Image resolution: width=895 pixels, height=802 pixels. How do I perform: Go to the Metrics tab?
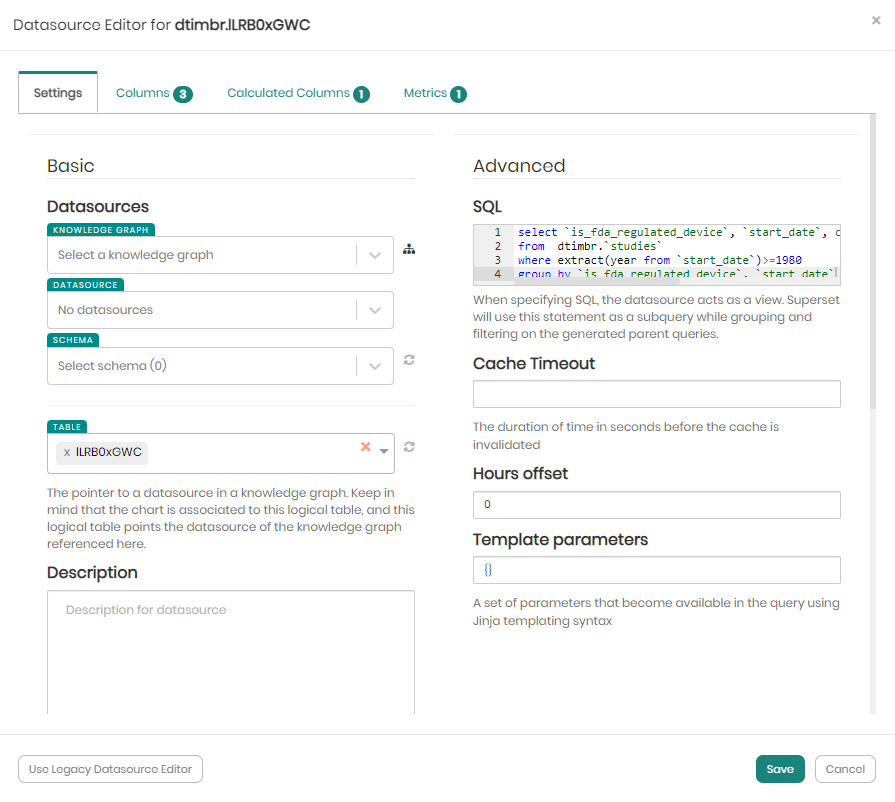434,93
